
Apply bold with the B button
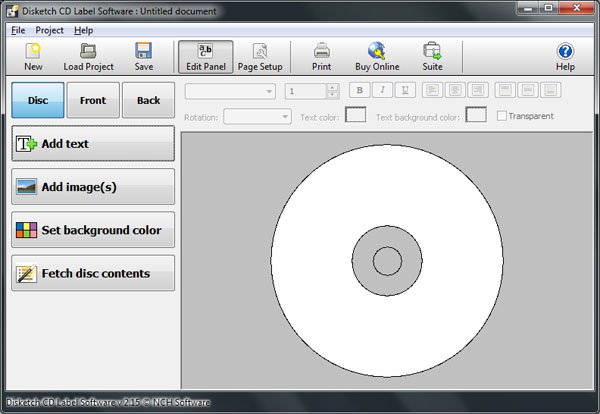point(359,90)
